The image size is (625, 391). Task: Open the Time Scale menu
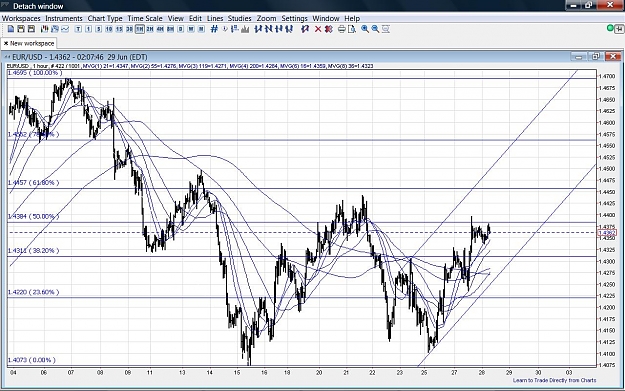coord(145,18)
